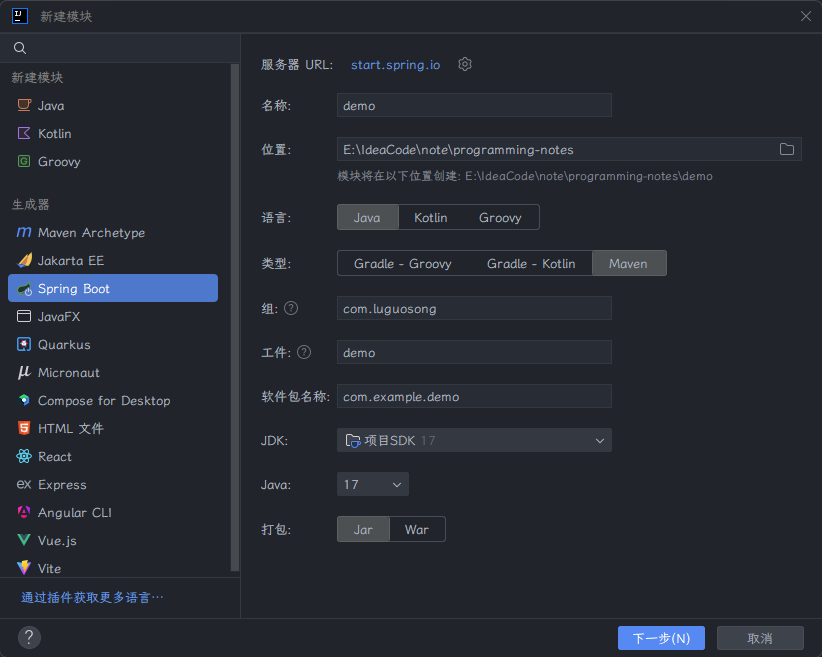Set build type to Maven
Screen dimensions: 822x657
coord(629,263)
